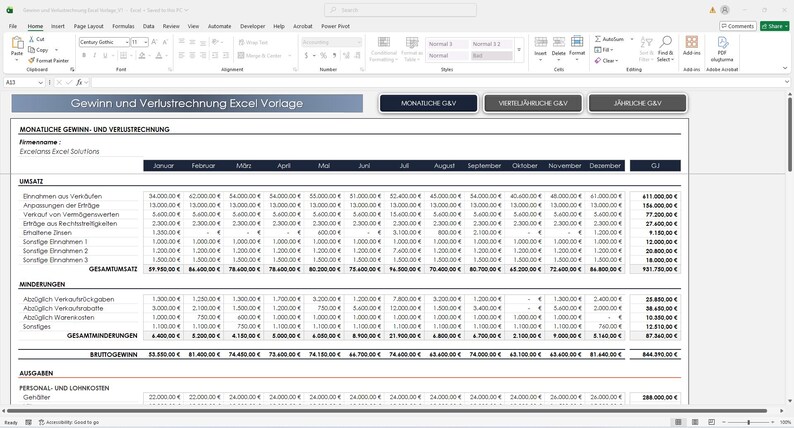Image resolution: width=794 pixels, height=428 pixels.
Task: Open the font size dropdown
Action: pos(146,42)
